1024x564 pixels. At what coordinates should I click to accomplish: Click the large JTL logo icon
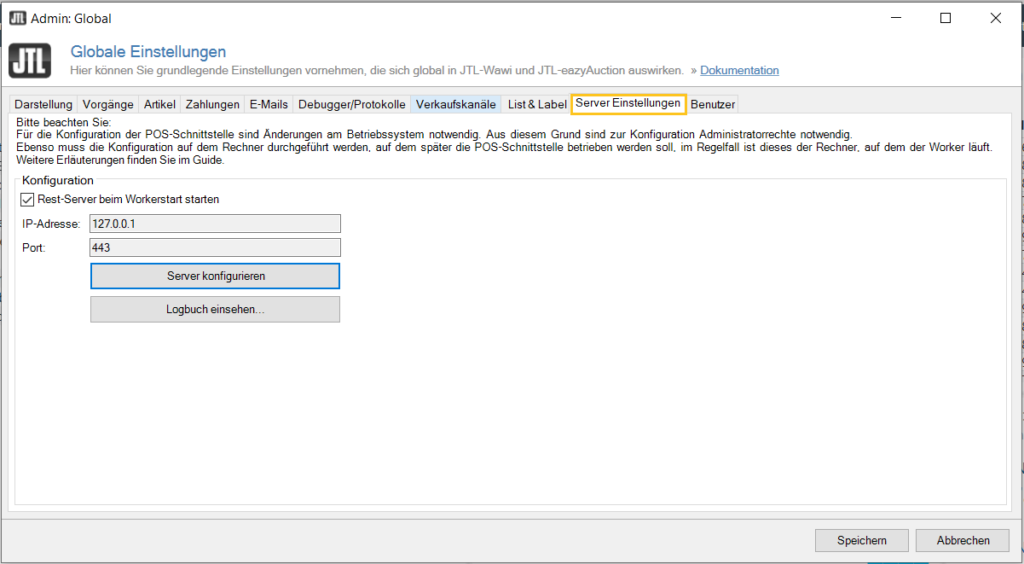30,61
